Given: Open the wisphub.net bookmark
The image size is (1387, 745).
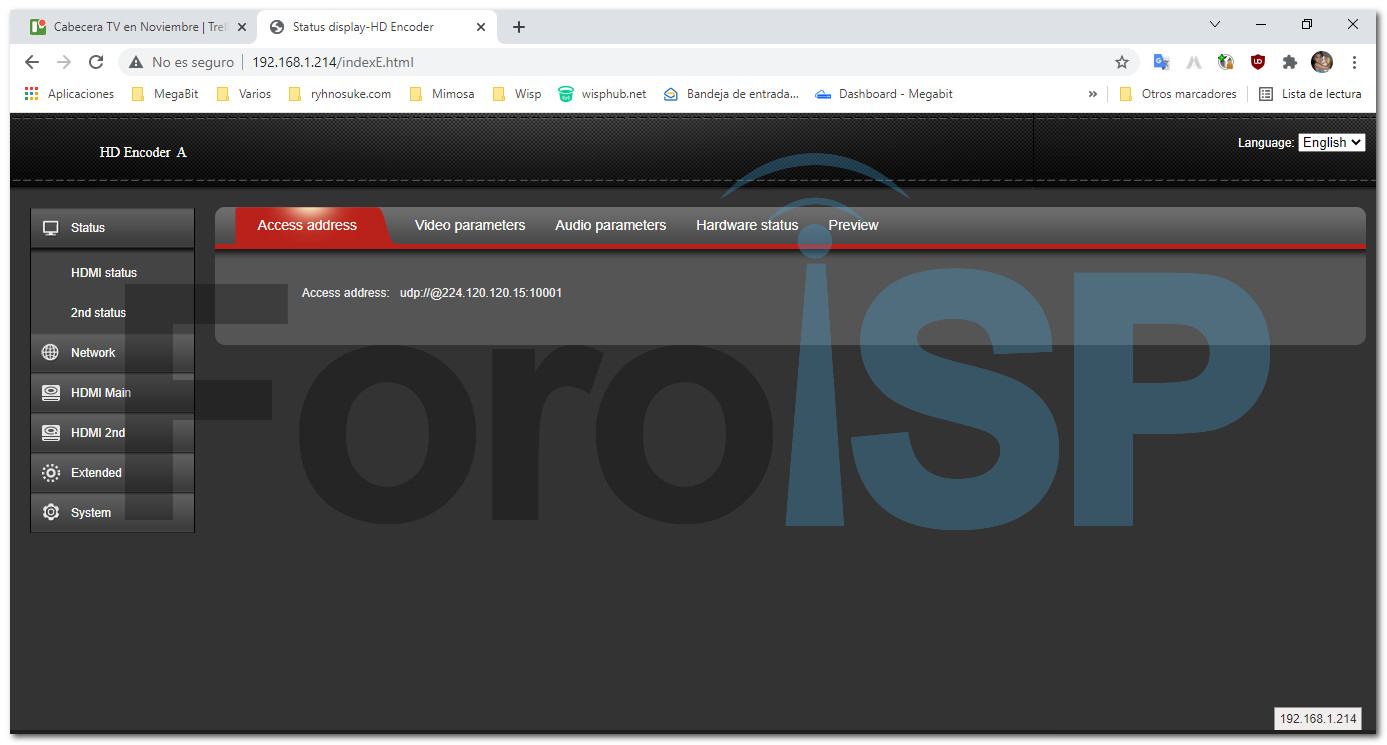Looking at the screenshot, I should pos(602,94).
